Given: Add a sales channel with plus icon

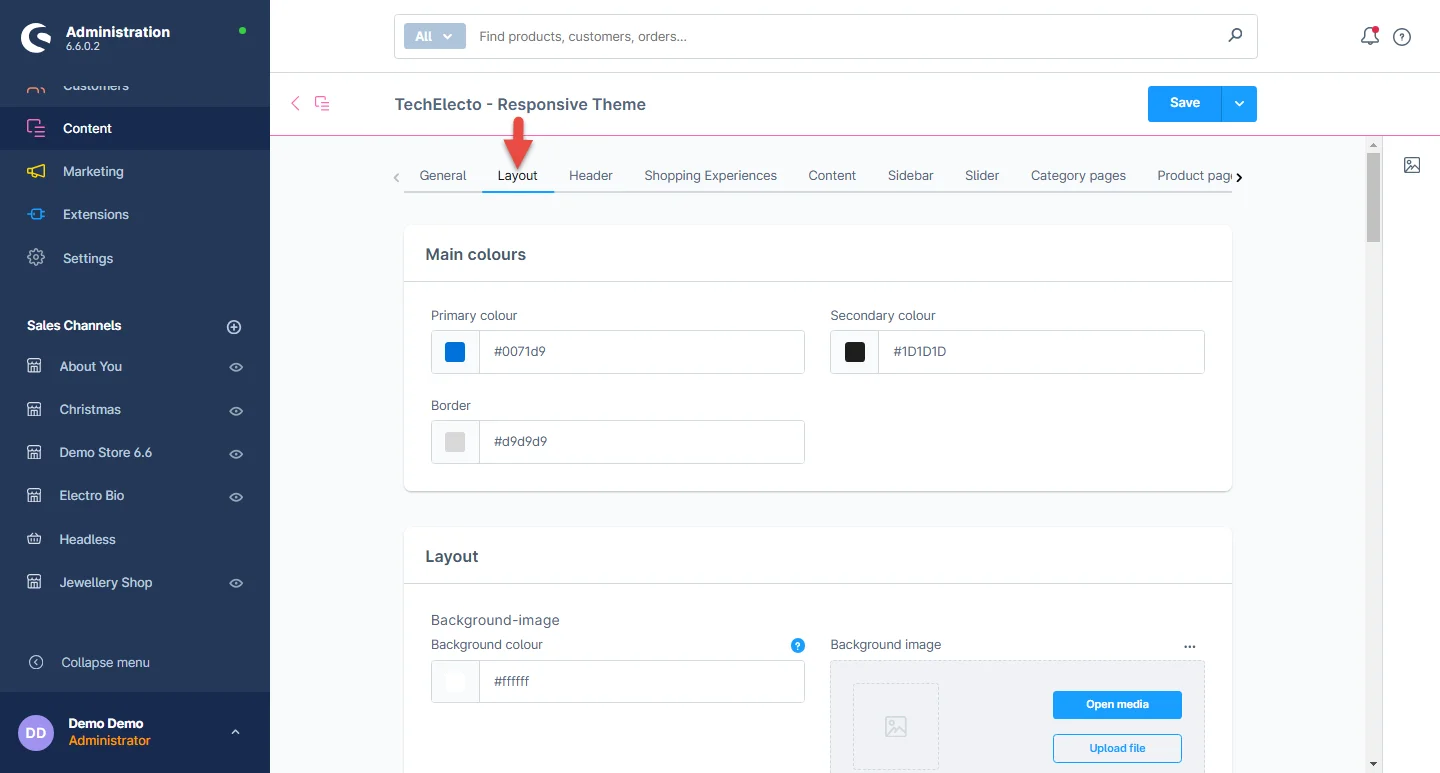Looking at the screenshot, I should coord(234,327).
